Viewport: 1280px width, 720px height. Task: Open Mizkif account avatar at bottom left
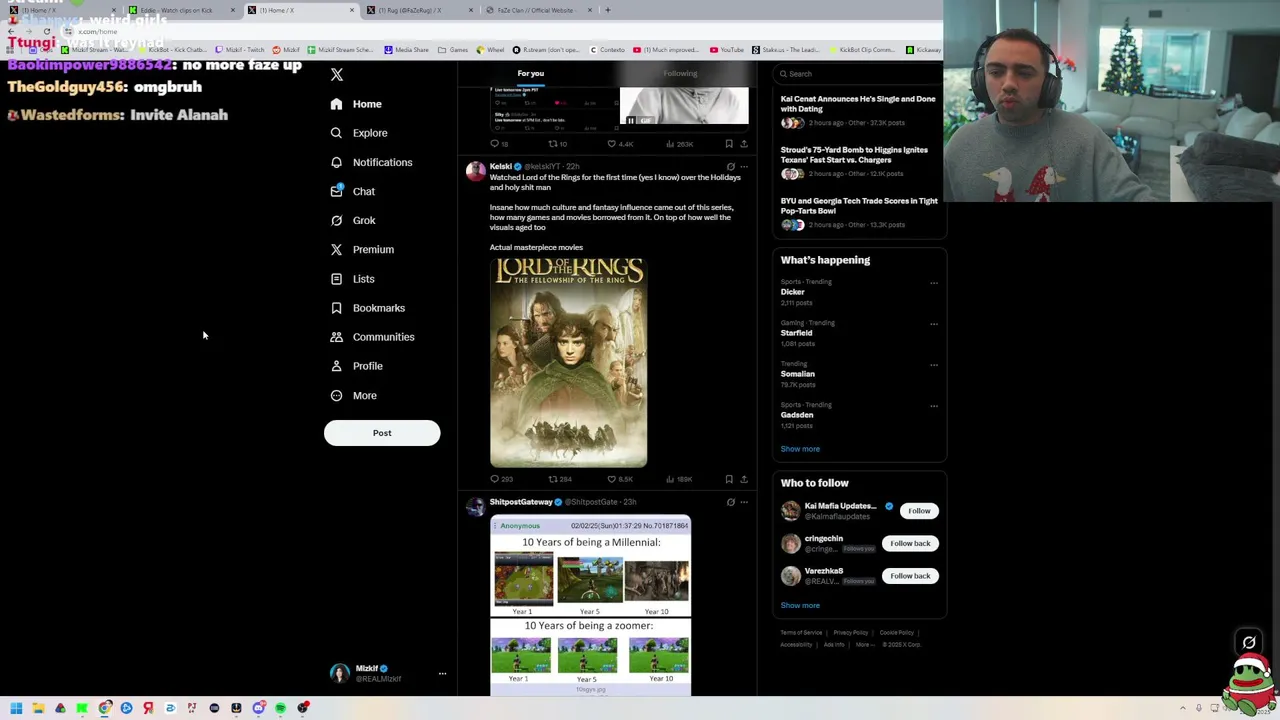[x=340, y=674]
